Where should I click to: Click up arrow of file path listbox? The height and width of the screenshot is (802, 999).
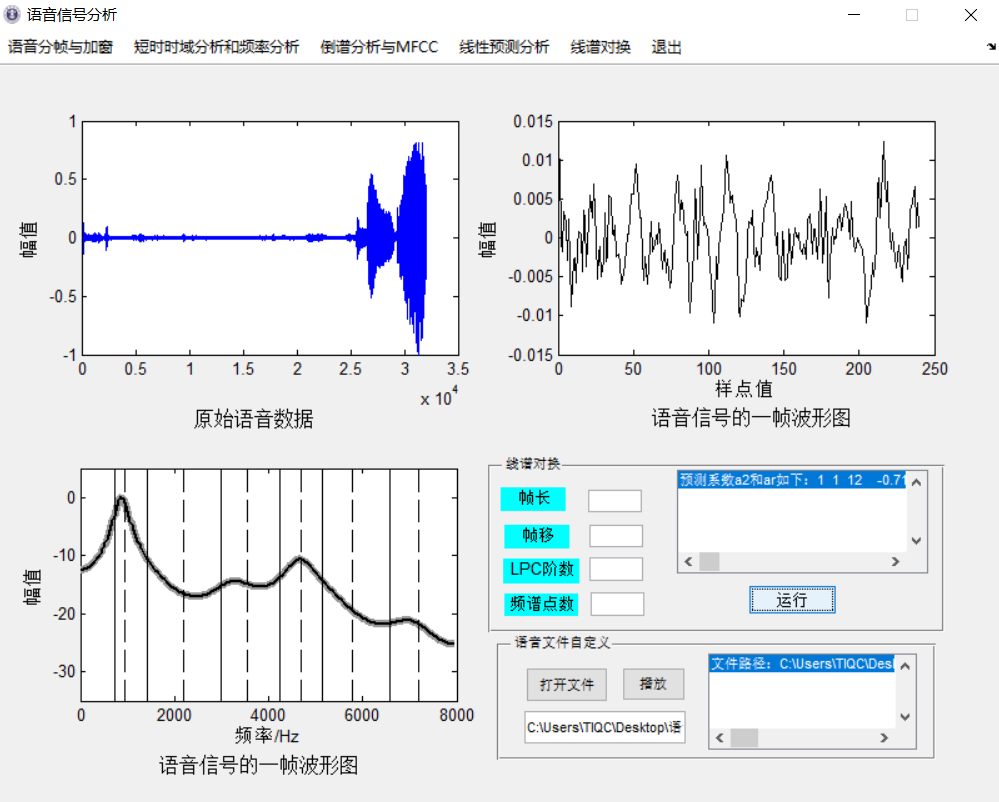pyautogui.click(x=905, y=666)
